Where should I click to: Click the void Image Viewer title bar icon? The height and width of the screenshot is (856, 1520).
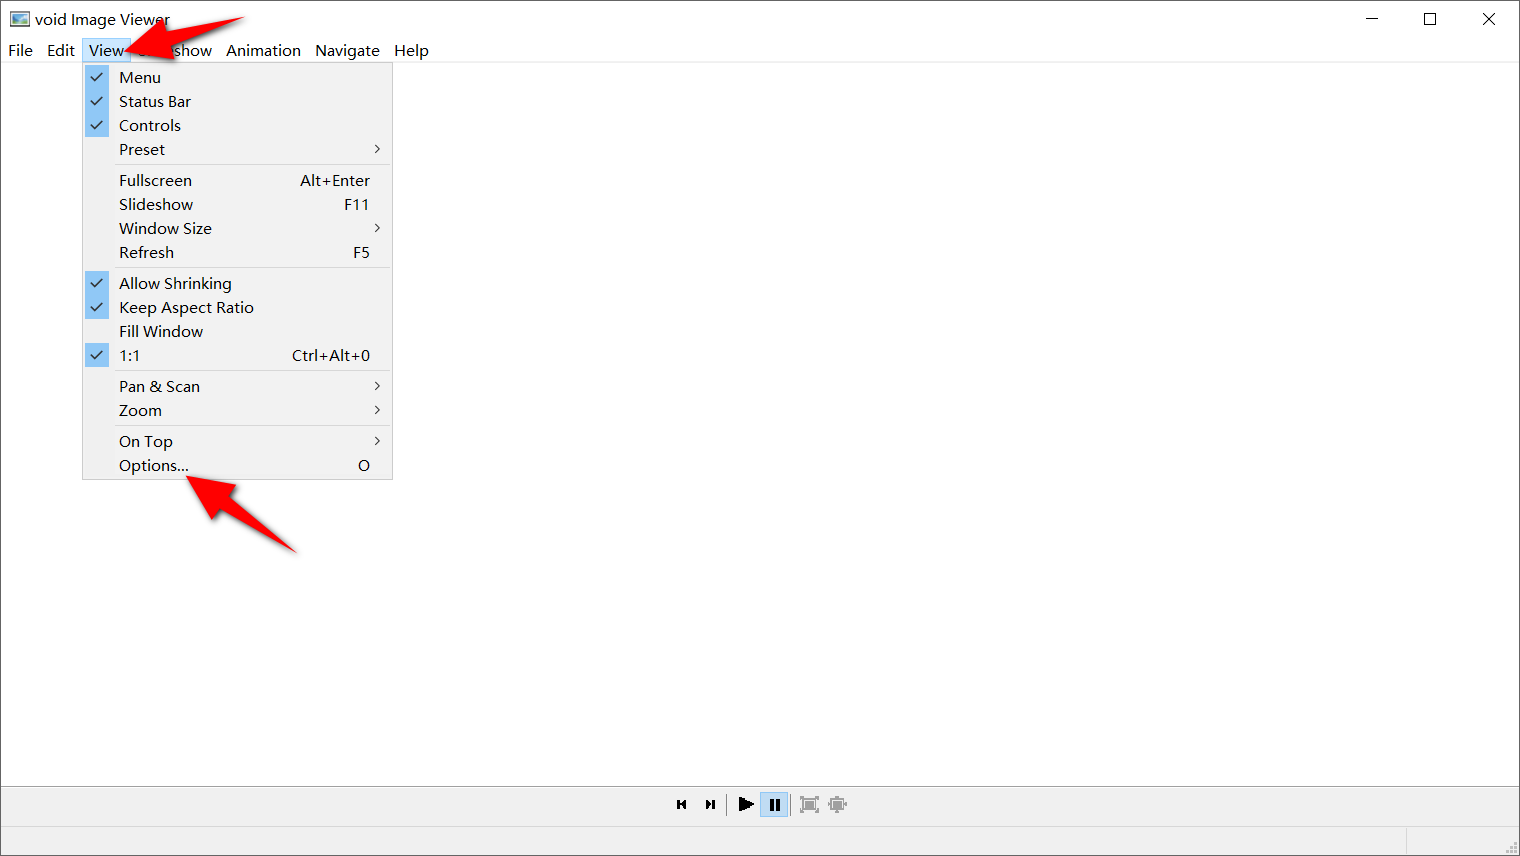point(20,18)
